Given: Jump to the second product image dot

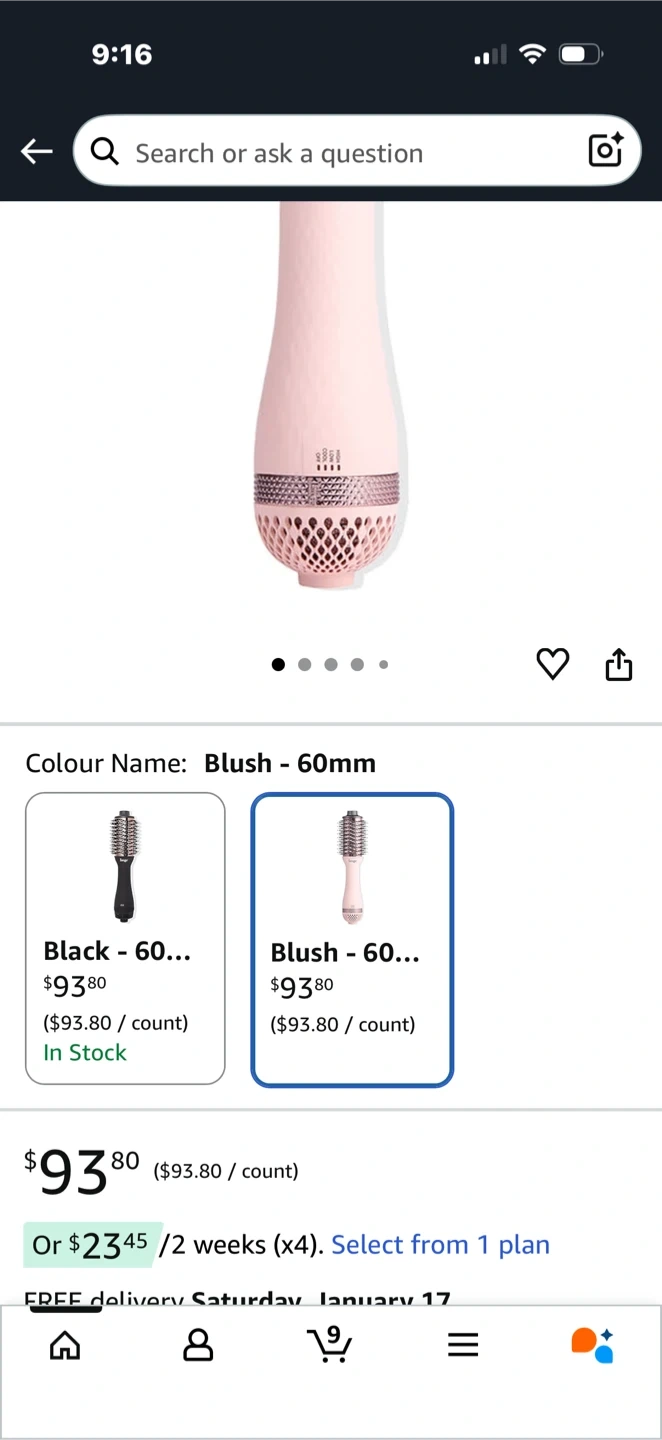Looking at the screenshot, I should tap(305, 664).
